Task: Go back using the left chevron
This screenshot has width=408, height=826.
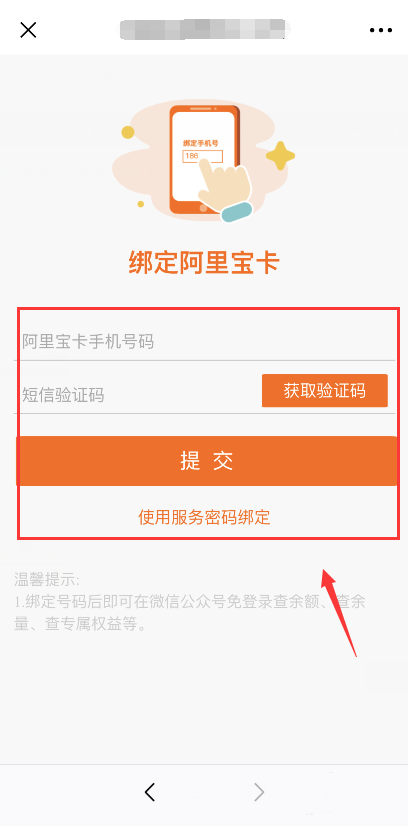Action: (x=150, y=792)
